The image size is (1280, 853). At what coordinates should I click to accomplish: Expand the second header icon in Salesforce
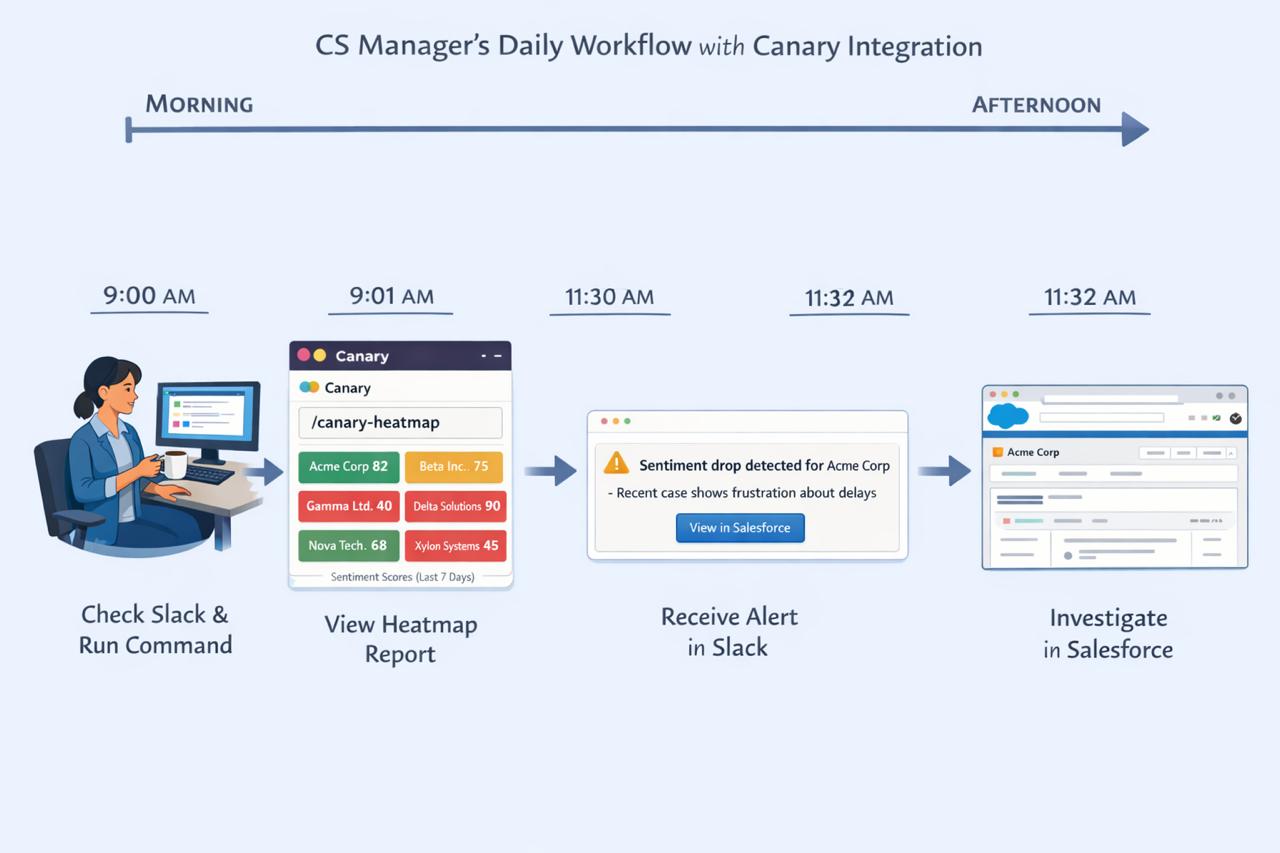pyautogui.click(x=1205, y=417)
